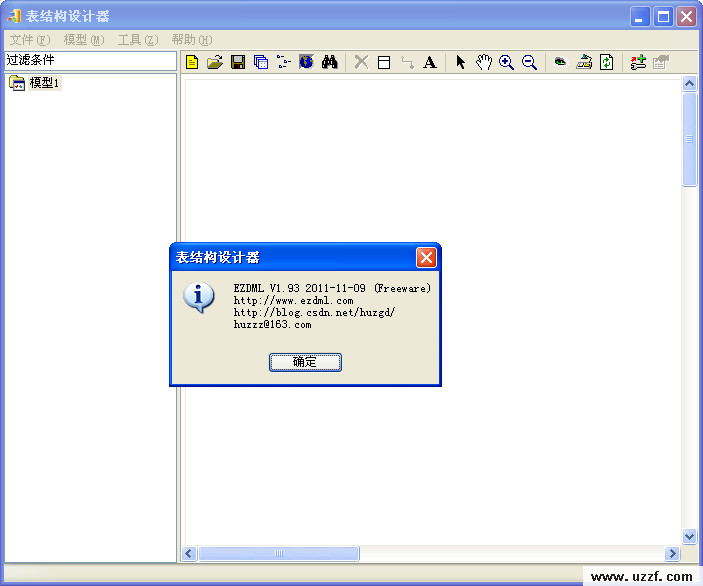
Task: Open the 模型(M) menu
Action: coord(84,40)
